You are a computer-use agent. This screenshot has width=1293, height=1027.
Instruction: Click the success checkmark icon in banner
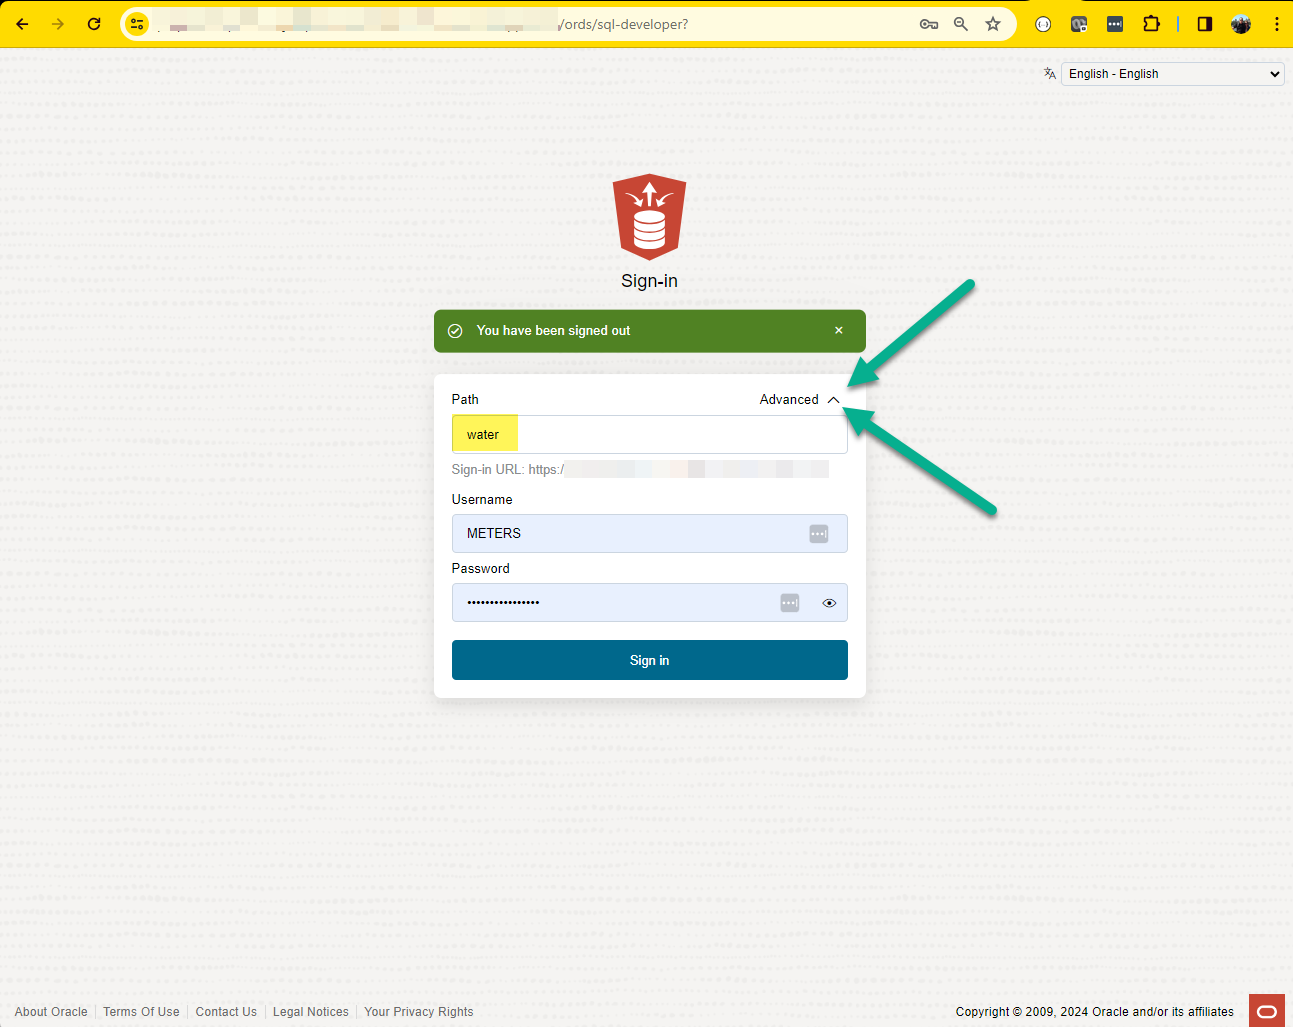click(455, 331)
